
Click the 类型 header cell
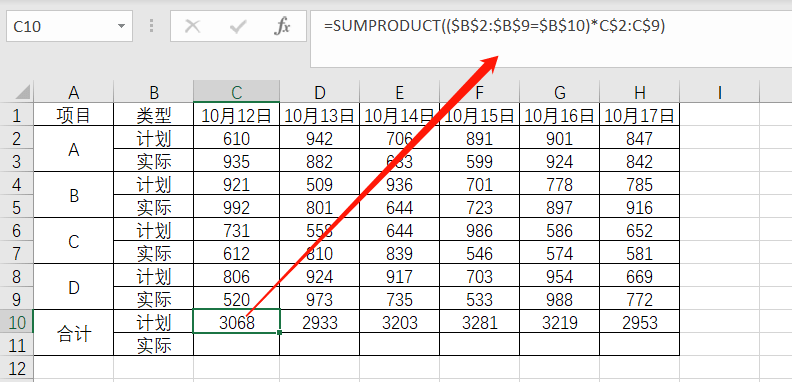[x=154, y=115]
